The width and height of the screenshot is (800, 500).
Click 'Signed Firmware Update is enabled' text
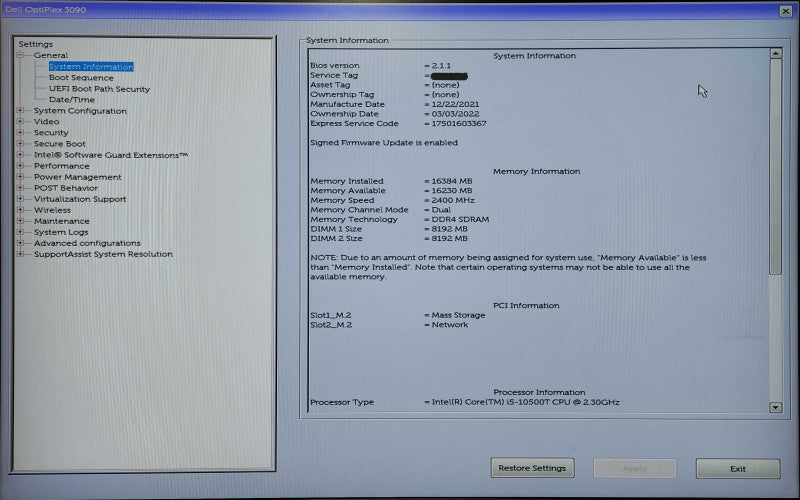tap(384, 143)
